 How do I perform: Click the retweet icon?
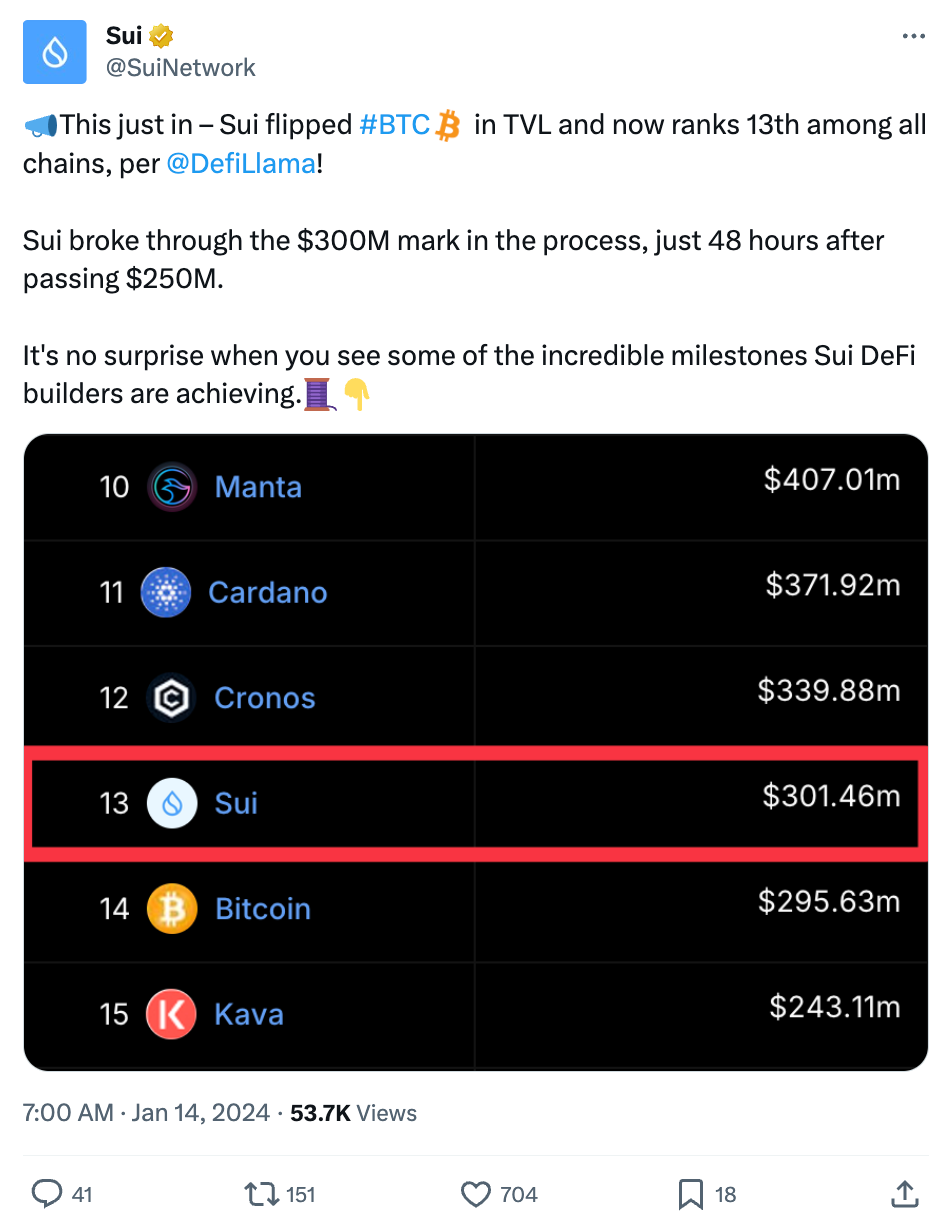pyautogui.click(x=261, y=1193)
